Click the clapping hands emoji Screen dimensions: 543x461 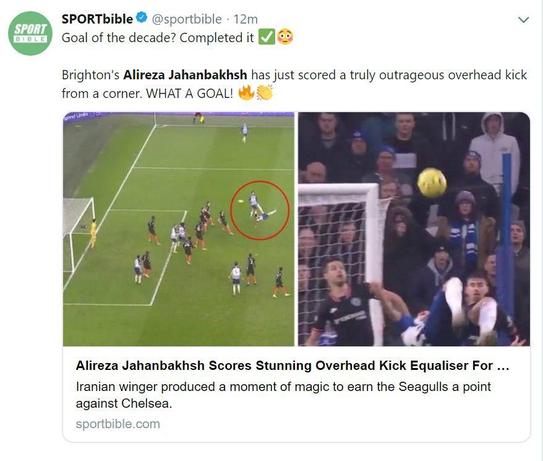coord(264,93)
